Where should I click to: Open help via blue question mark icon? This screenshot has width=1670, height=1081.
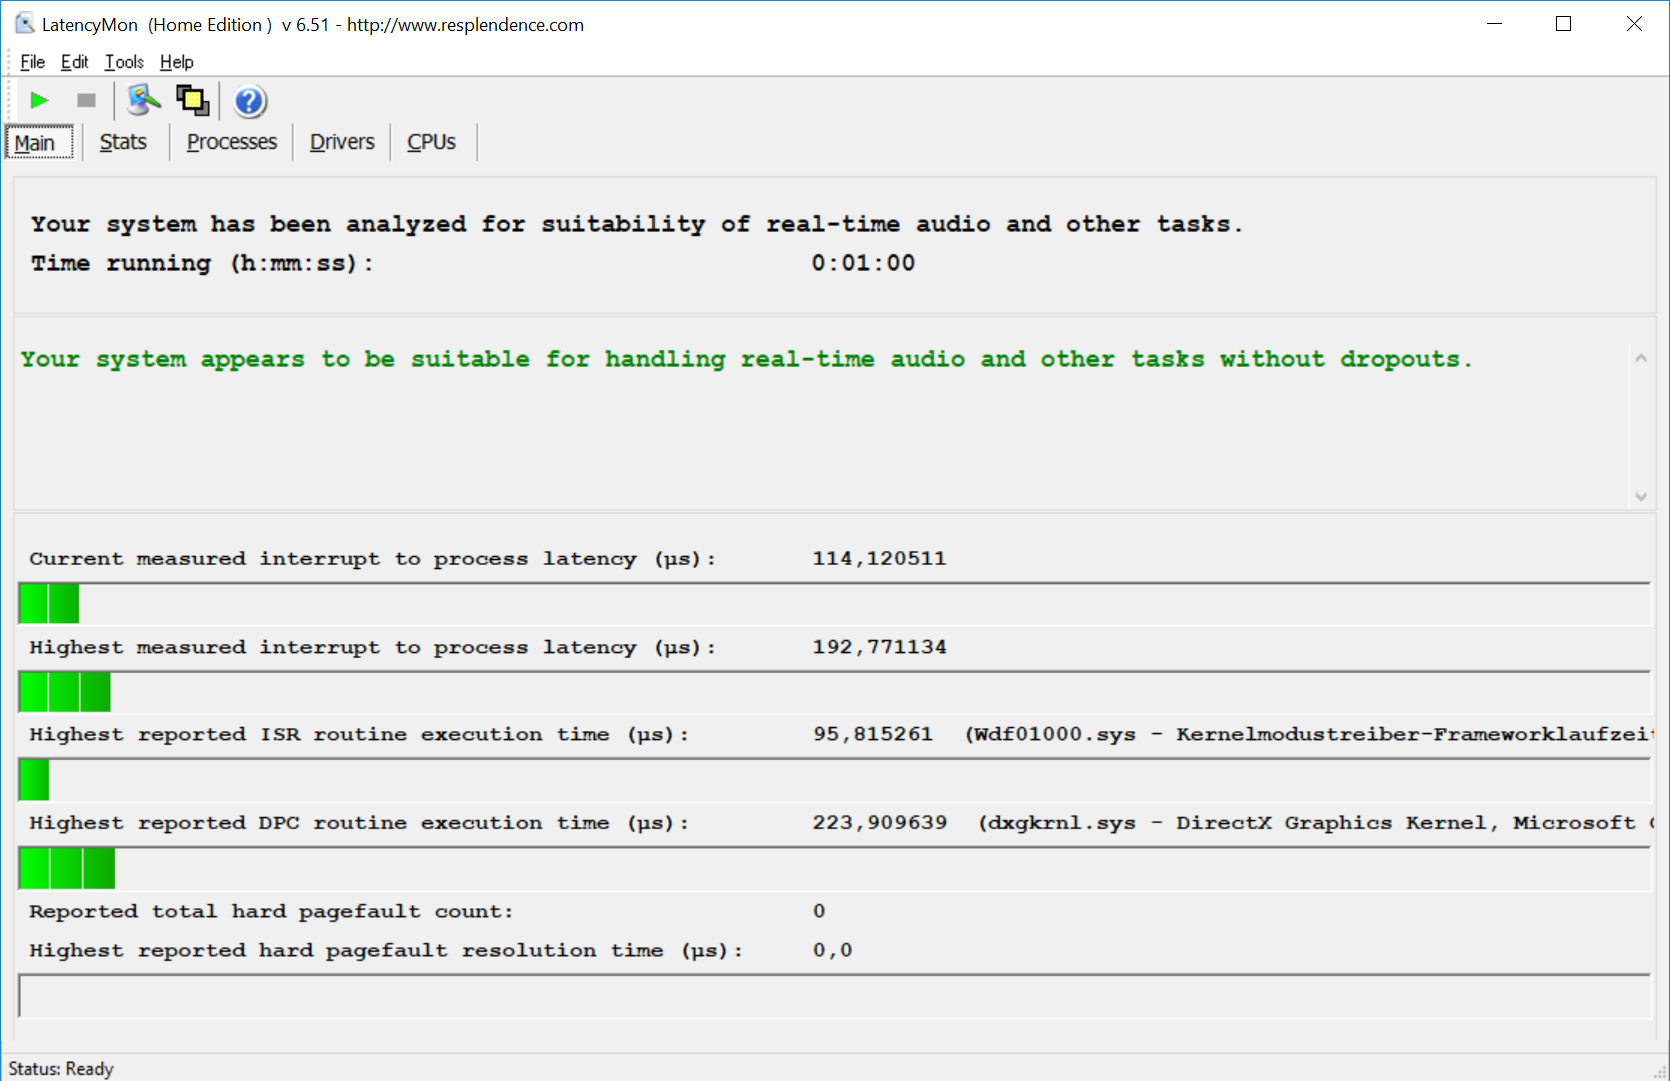point(249,101)
